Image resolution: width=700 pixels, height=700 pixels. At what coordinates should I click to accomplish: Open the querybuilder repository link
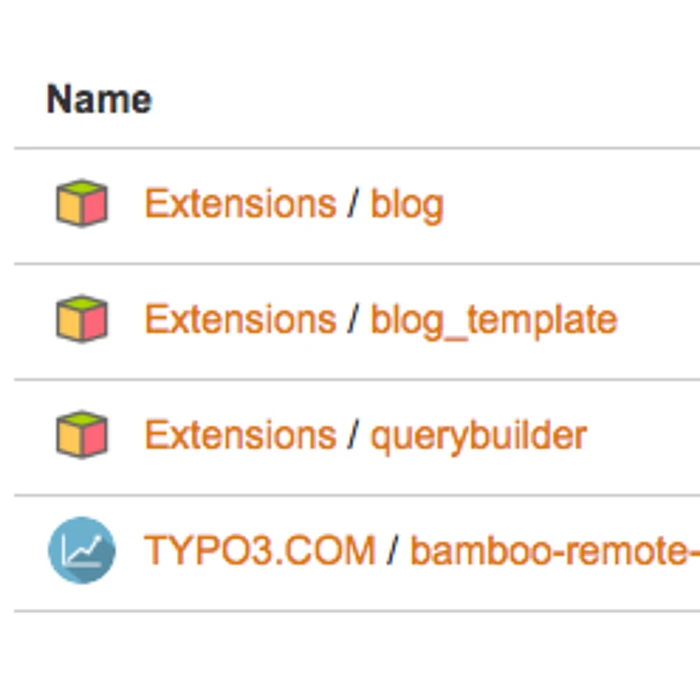(478, 437)
